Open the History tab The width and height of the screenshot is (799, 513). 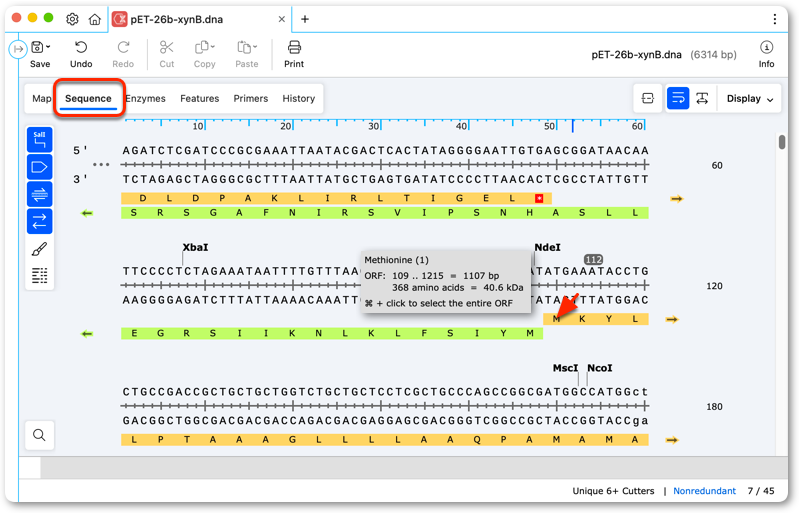(299, 98)
